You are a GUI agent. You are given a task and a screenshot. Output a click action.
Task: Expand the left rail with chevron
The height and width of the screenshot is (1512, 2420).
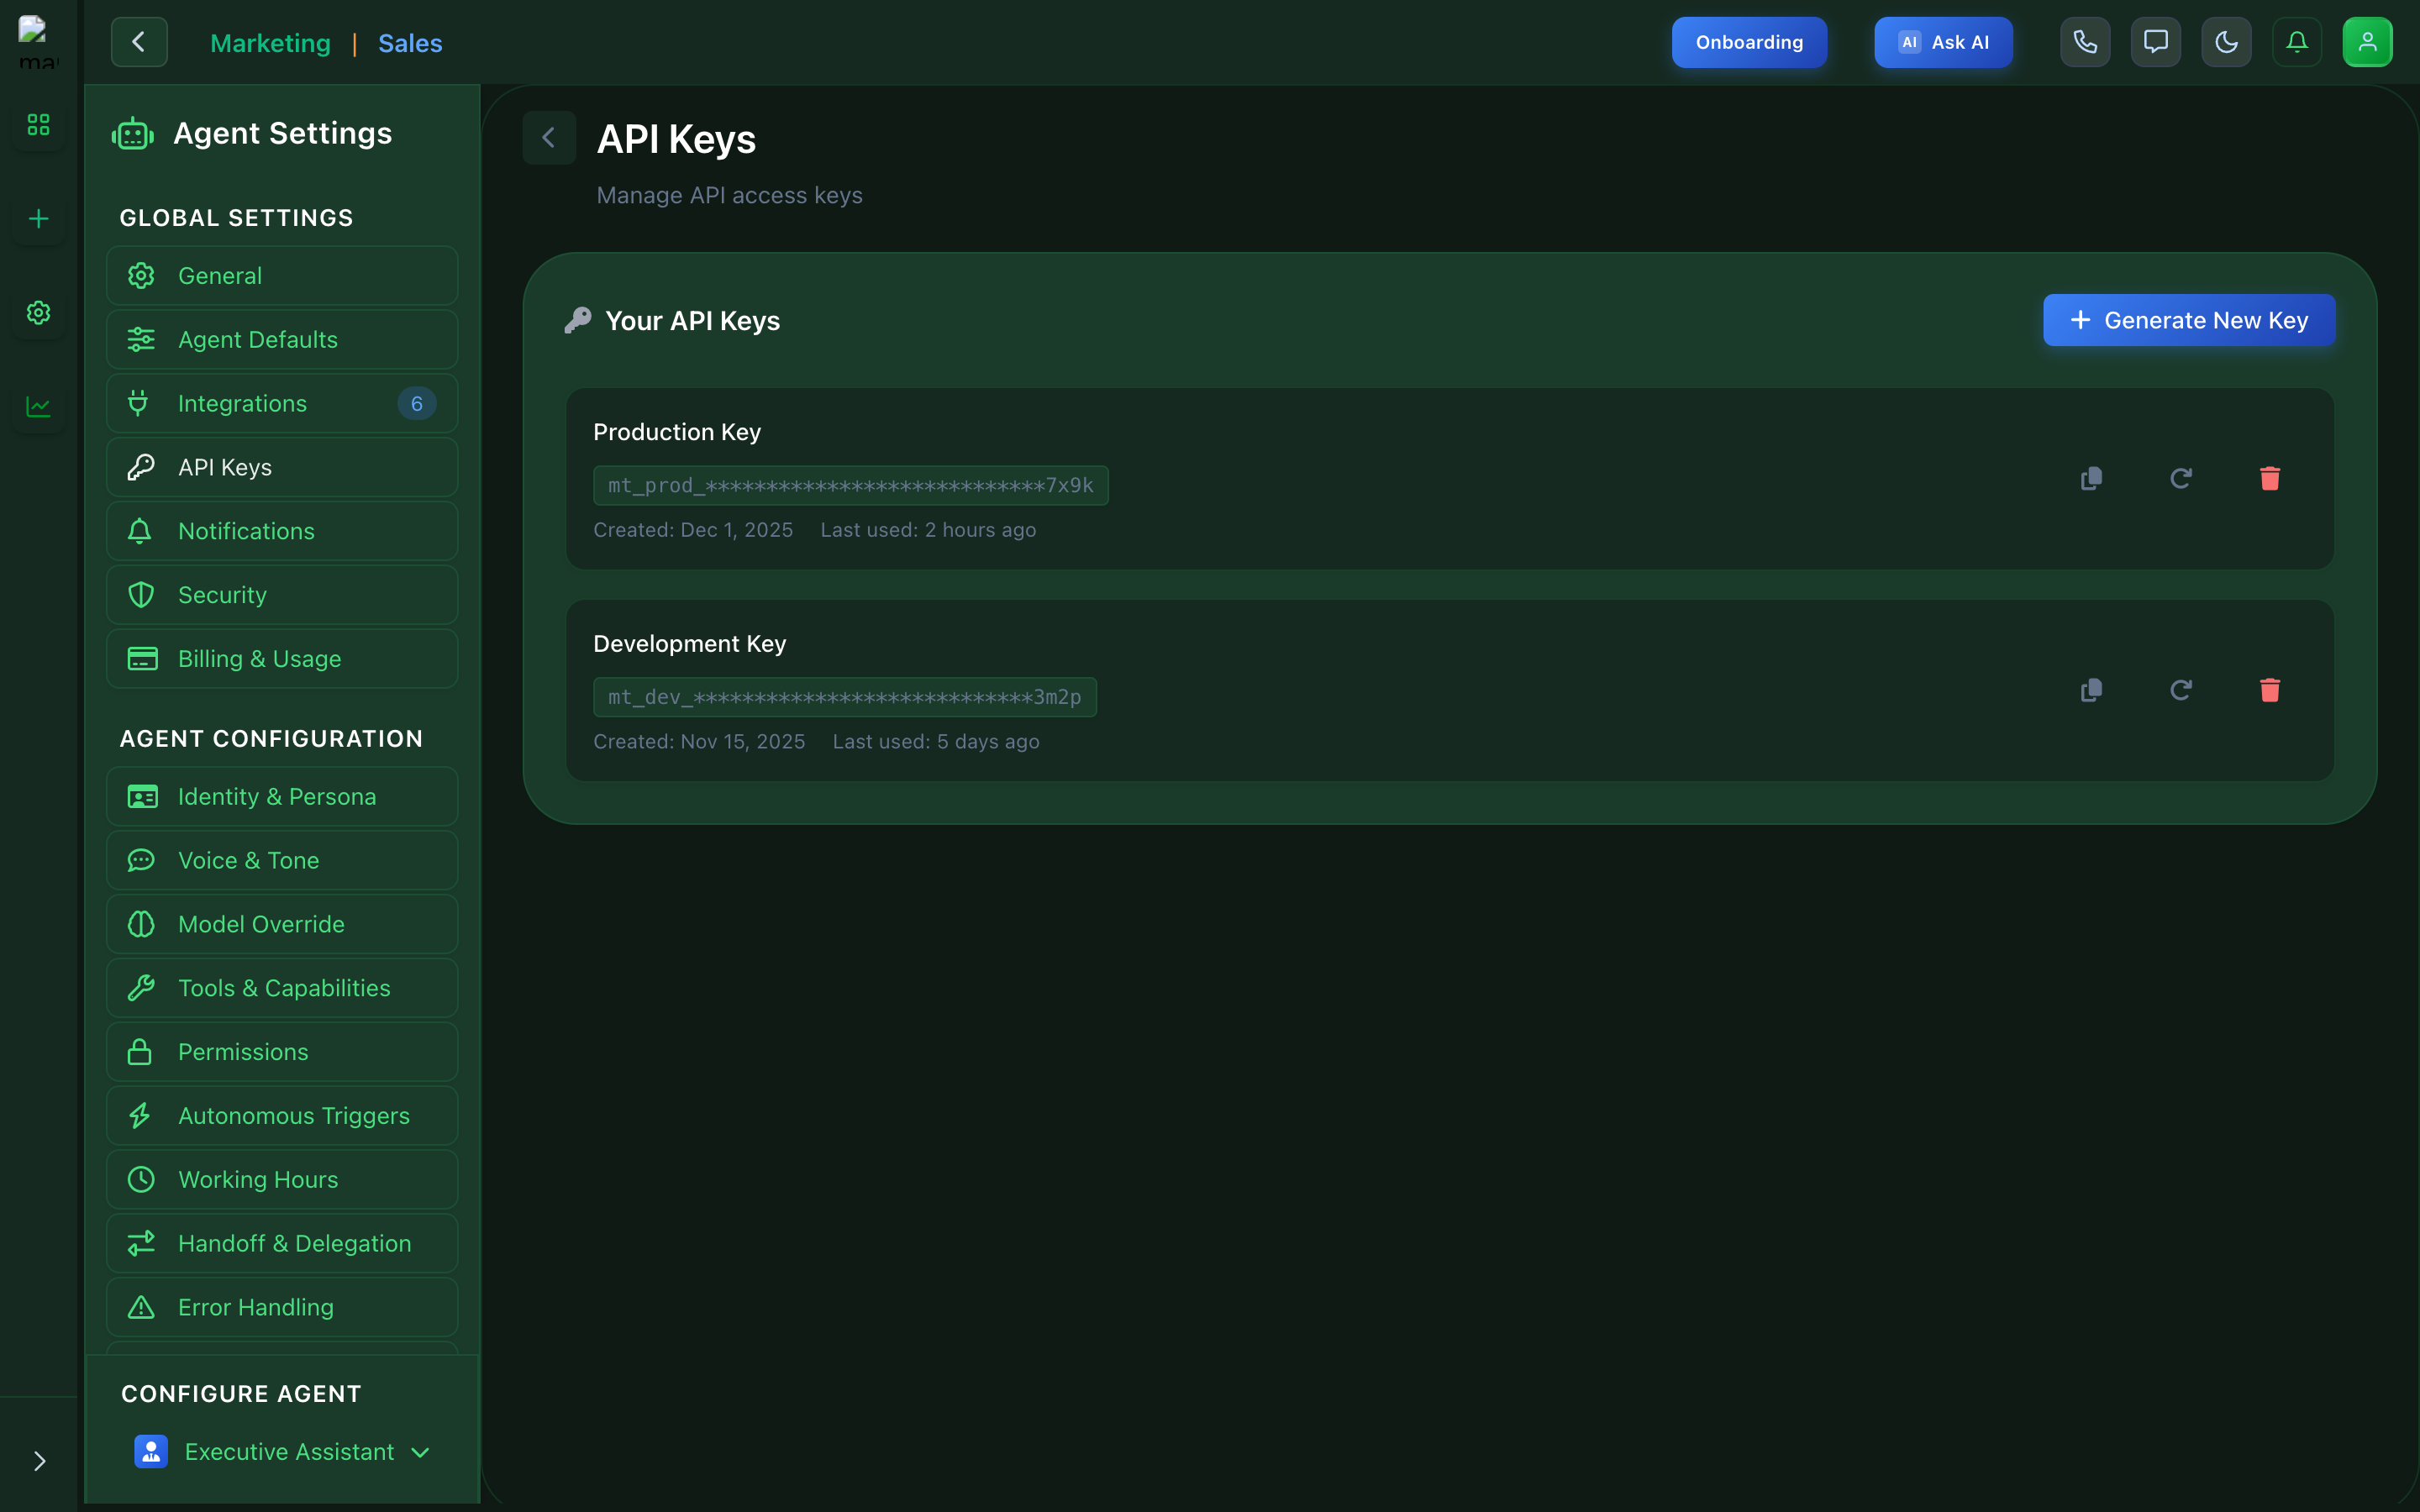39,1461
